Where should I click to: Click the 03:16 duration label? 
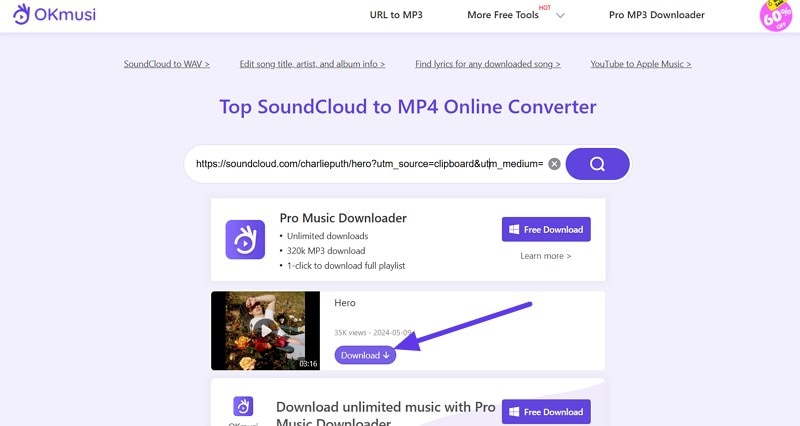coord(308,364)
